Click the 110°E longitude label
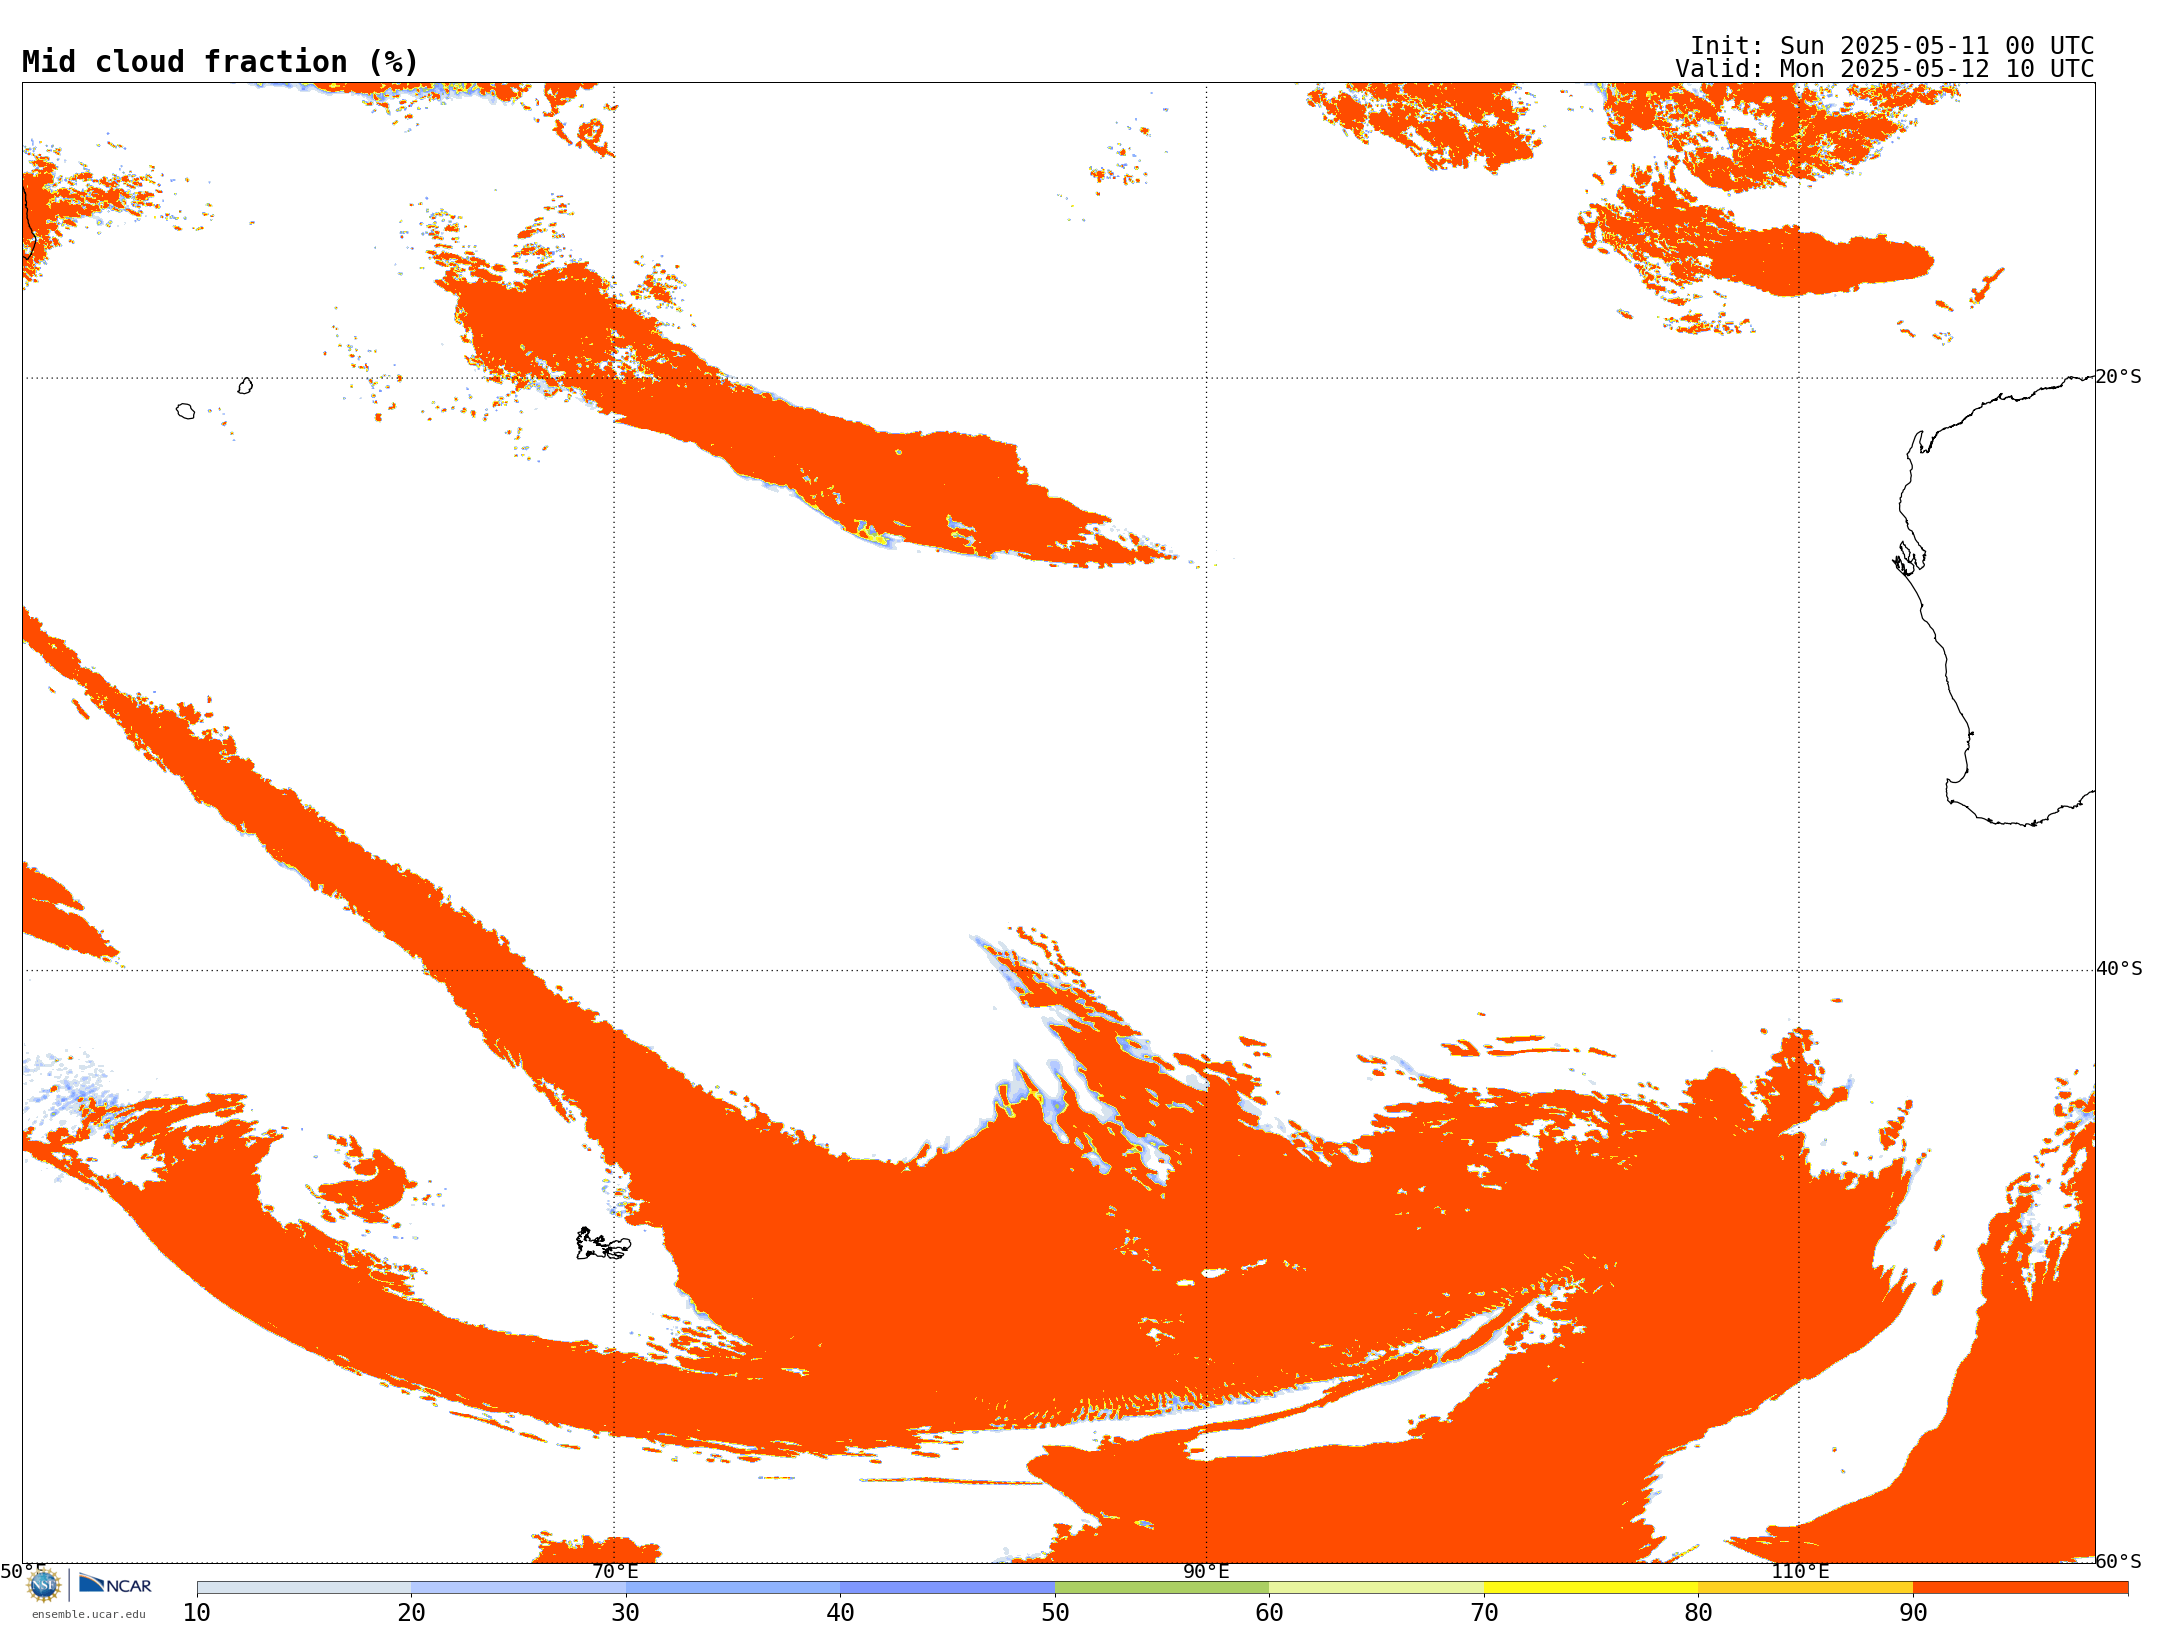This screenshot has width=2160, height=1626. point(1800,1571)
